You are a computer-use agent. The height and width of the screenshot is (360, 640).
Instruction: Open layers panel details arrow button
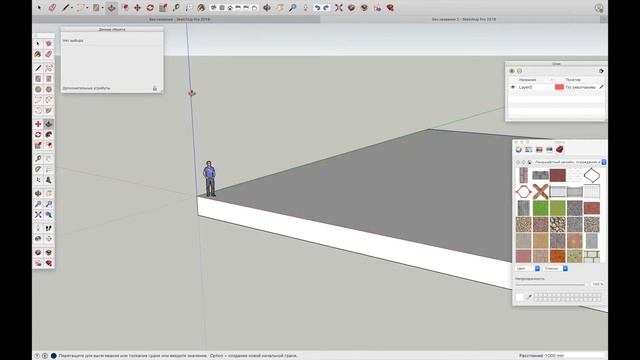point(601,71)
